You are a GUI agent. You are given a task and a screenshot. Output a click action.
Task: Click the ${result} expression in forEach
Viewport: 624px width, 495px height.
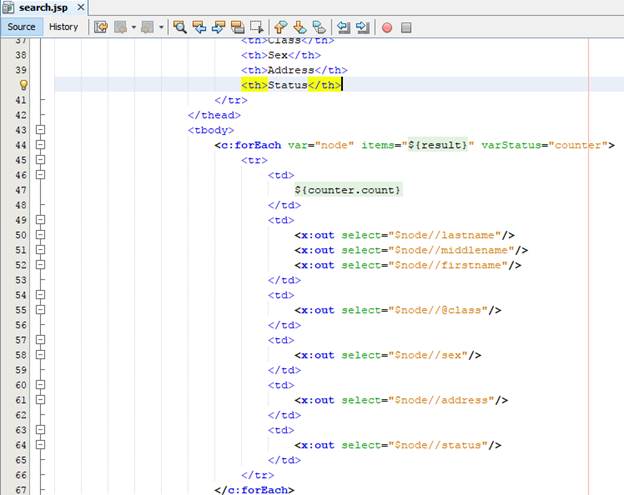438,145
